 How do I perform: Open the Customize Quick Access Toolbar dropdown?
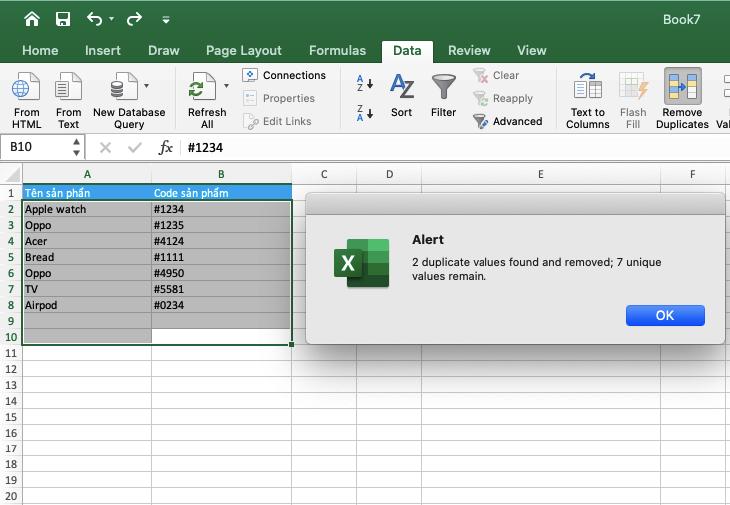(x=166, y=20)
